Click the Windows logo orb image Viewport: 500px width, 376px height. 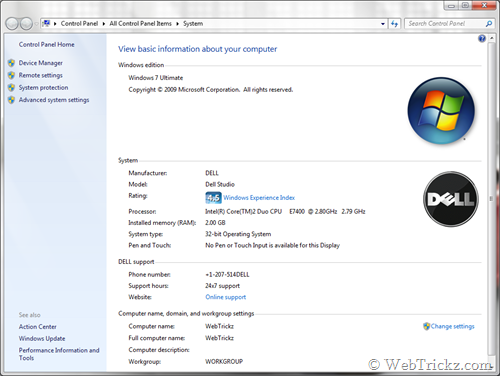[441, 111]
